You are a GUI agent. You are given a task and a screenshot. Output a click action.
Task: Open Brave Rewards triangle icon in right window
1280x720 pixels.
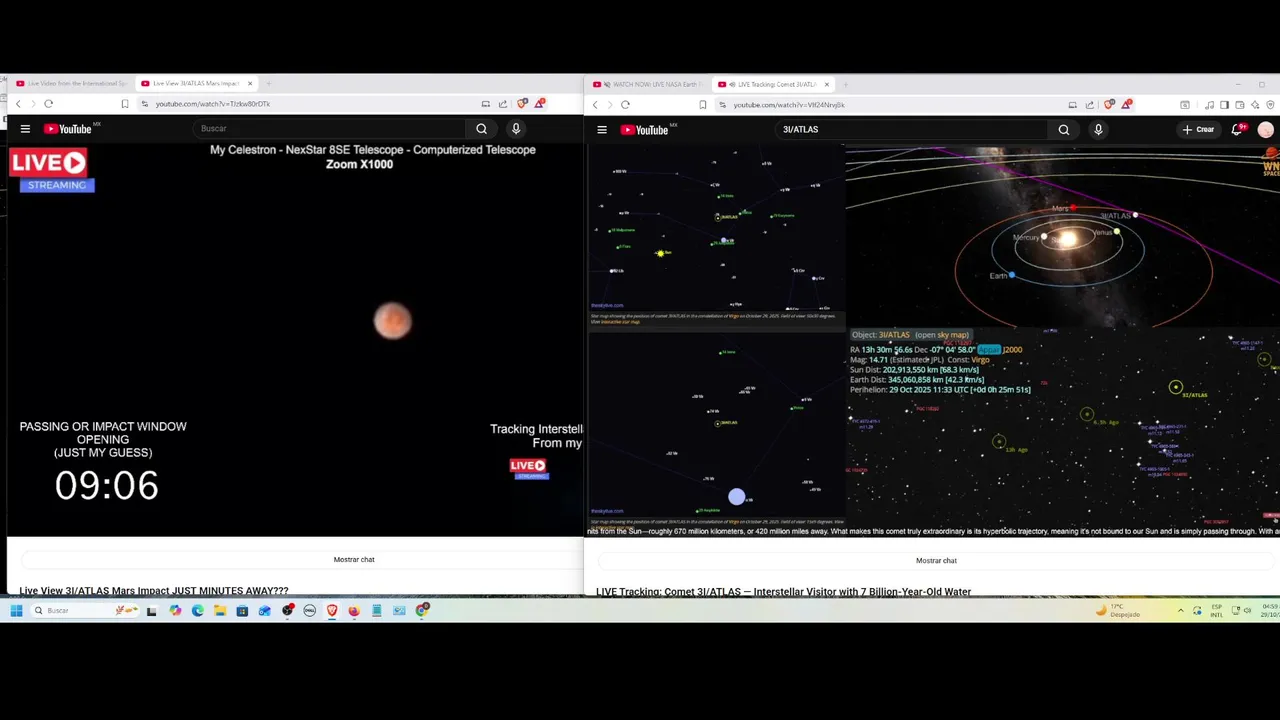click(x=1127, y=104)
